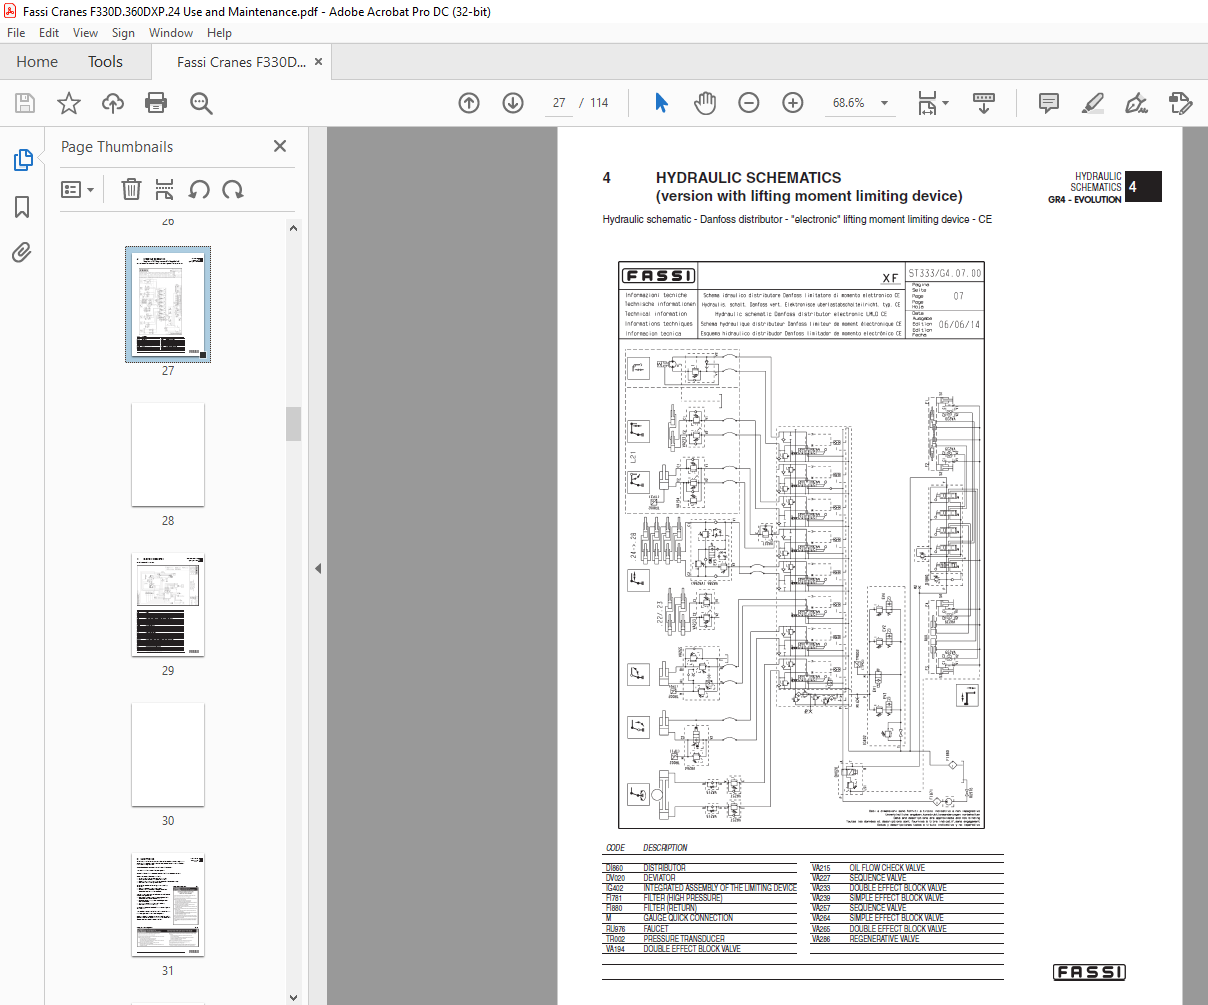
Task: Switch to the Home tab
Action: pos(37,62)
